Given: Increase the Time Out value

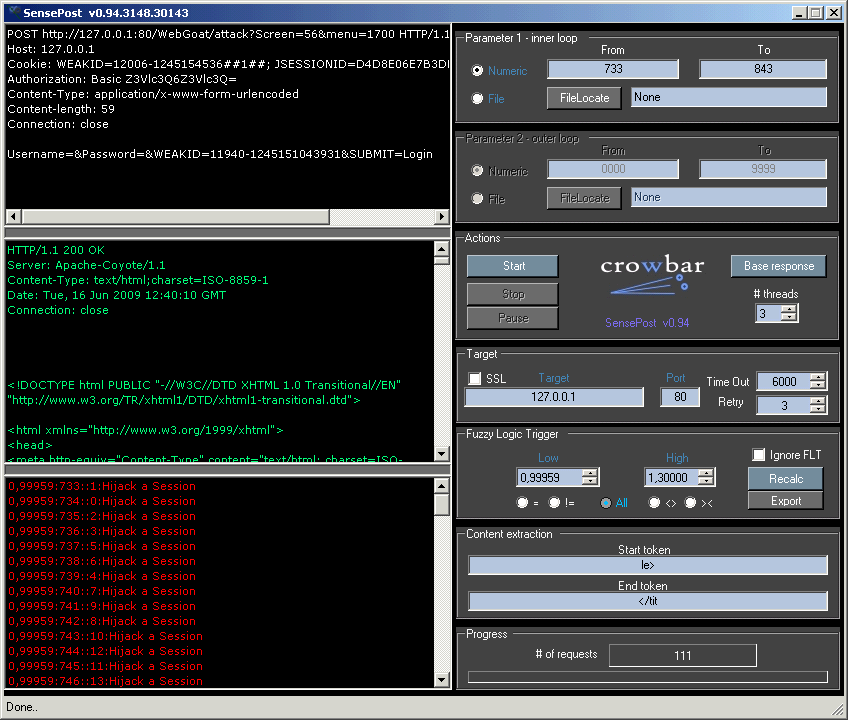Looking at the screenshot, I should coord(818,377).
